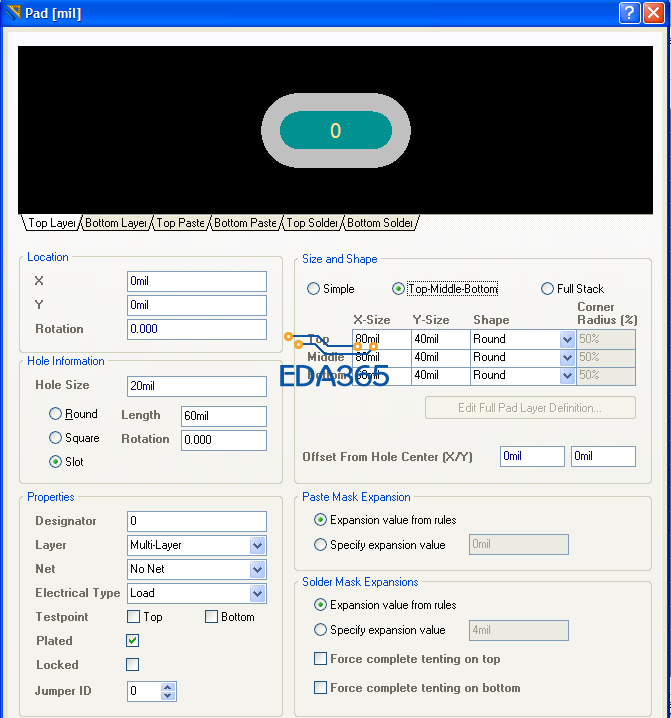The width and height of the screenshot is (671, 718).
Task: Switch to the Top Layer tab
Action: [52, 223]
